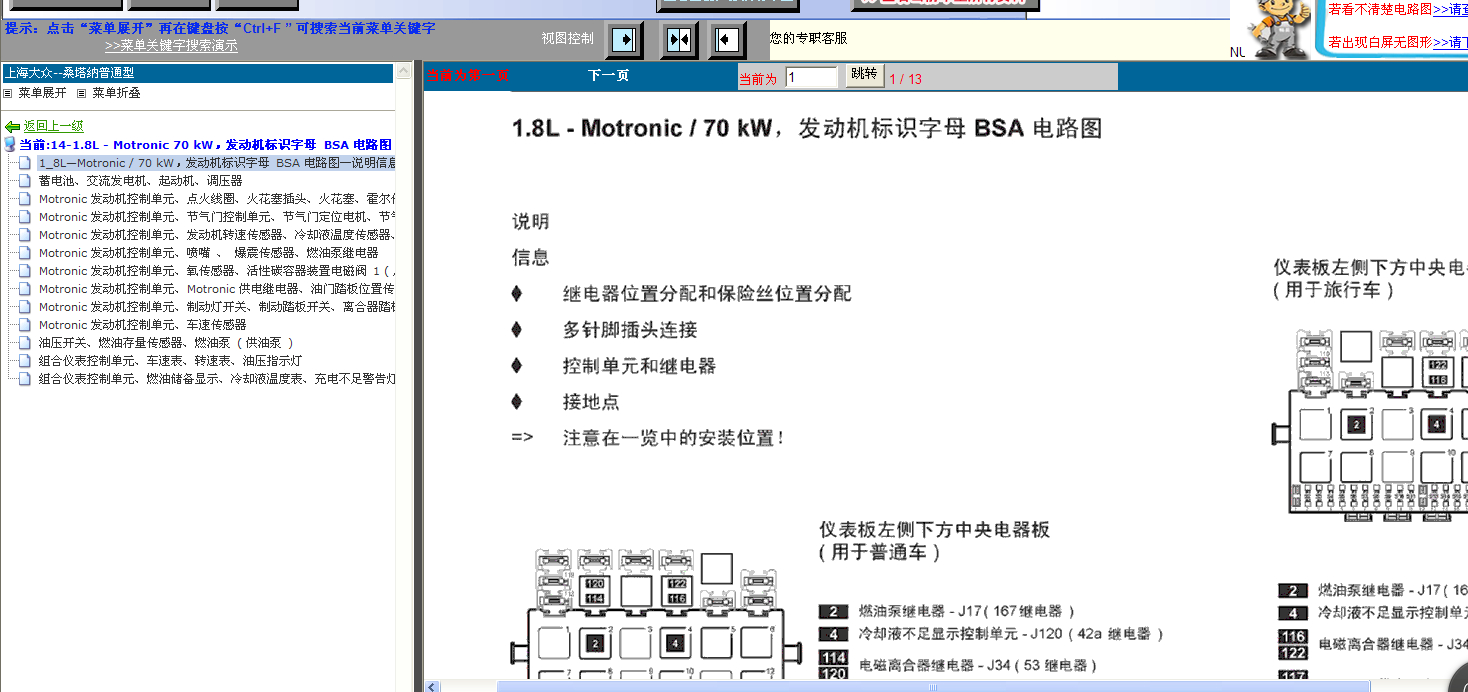Open the 菜单关键字搜索演示 link
1468x692 pixels.
(x=171, y=46)
